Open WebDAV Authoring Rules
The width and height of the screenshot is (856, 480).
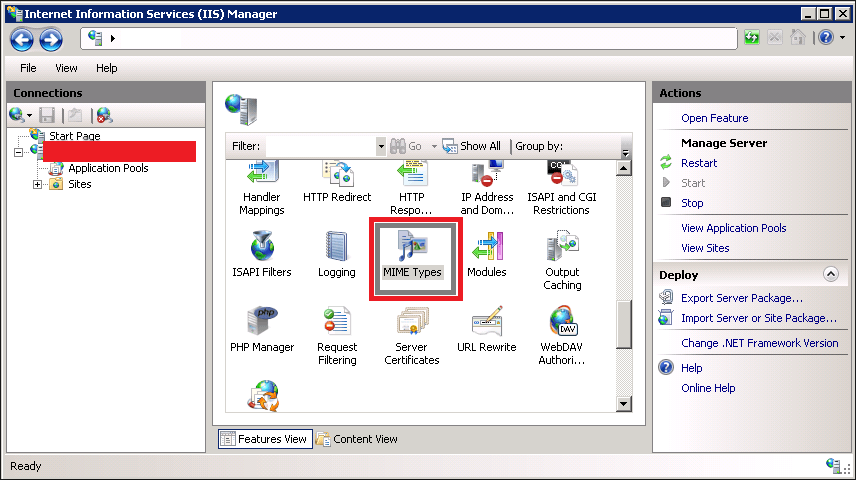[562, 336]
